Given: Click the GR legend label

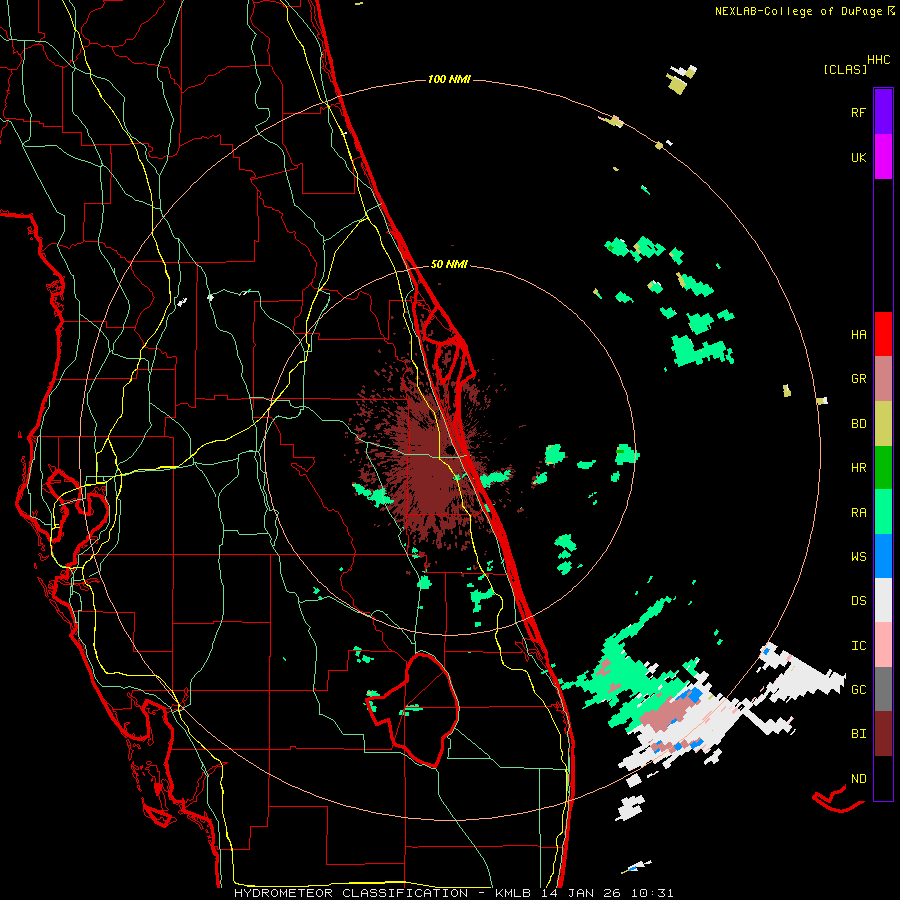Looking at the screenshot, I should click(x=858, y=379).
